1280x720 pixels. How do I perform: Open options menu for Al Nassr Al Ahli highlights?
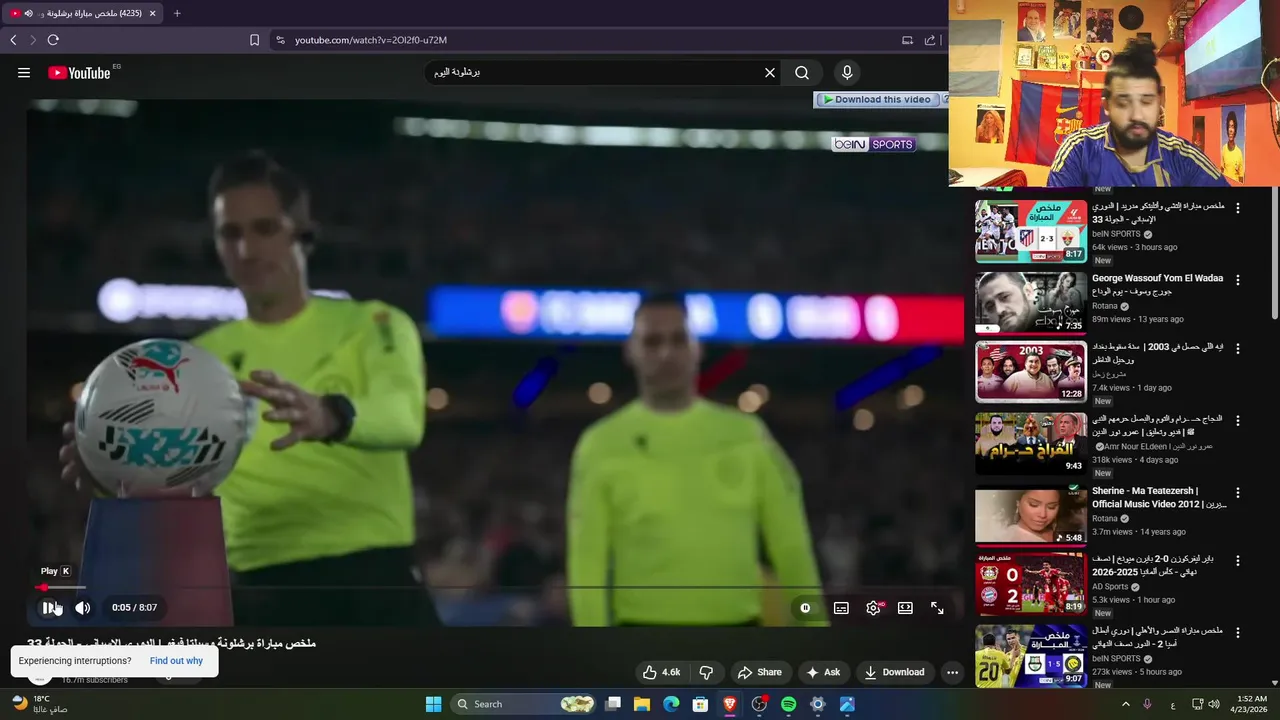1238,633
